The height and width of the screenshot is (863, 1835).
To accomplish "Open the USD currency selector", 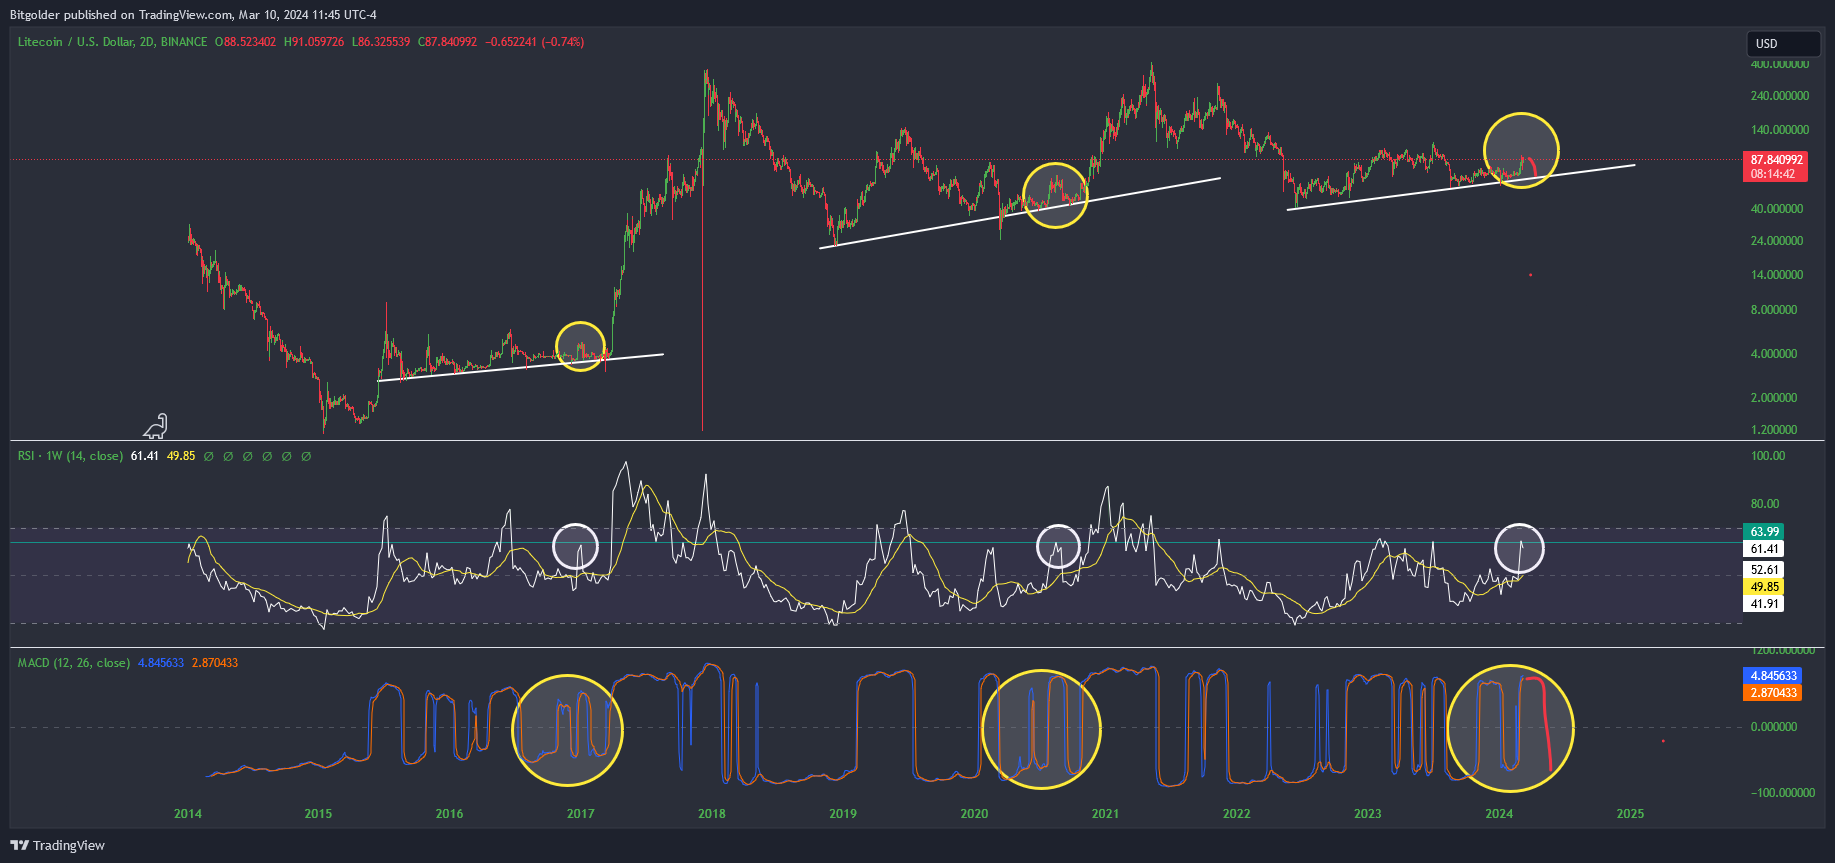I will [x=1783, y=44].
